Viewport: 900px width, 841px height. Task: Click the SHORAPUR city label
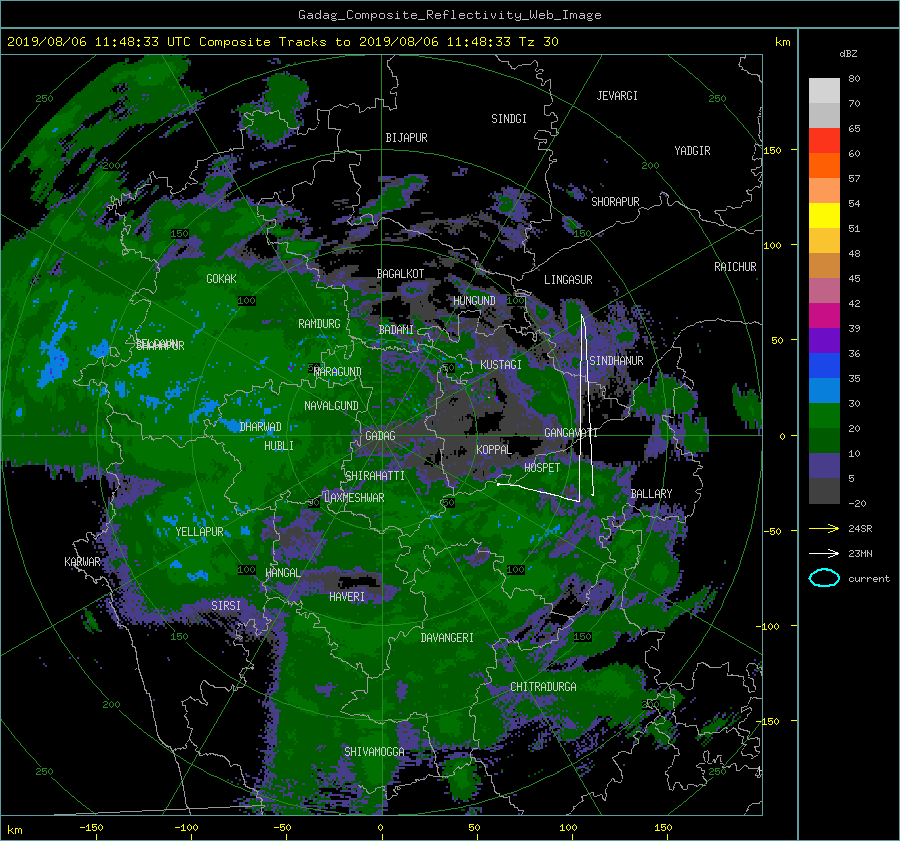(x=615, y=202)
